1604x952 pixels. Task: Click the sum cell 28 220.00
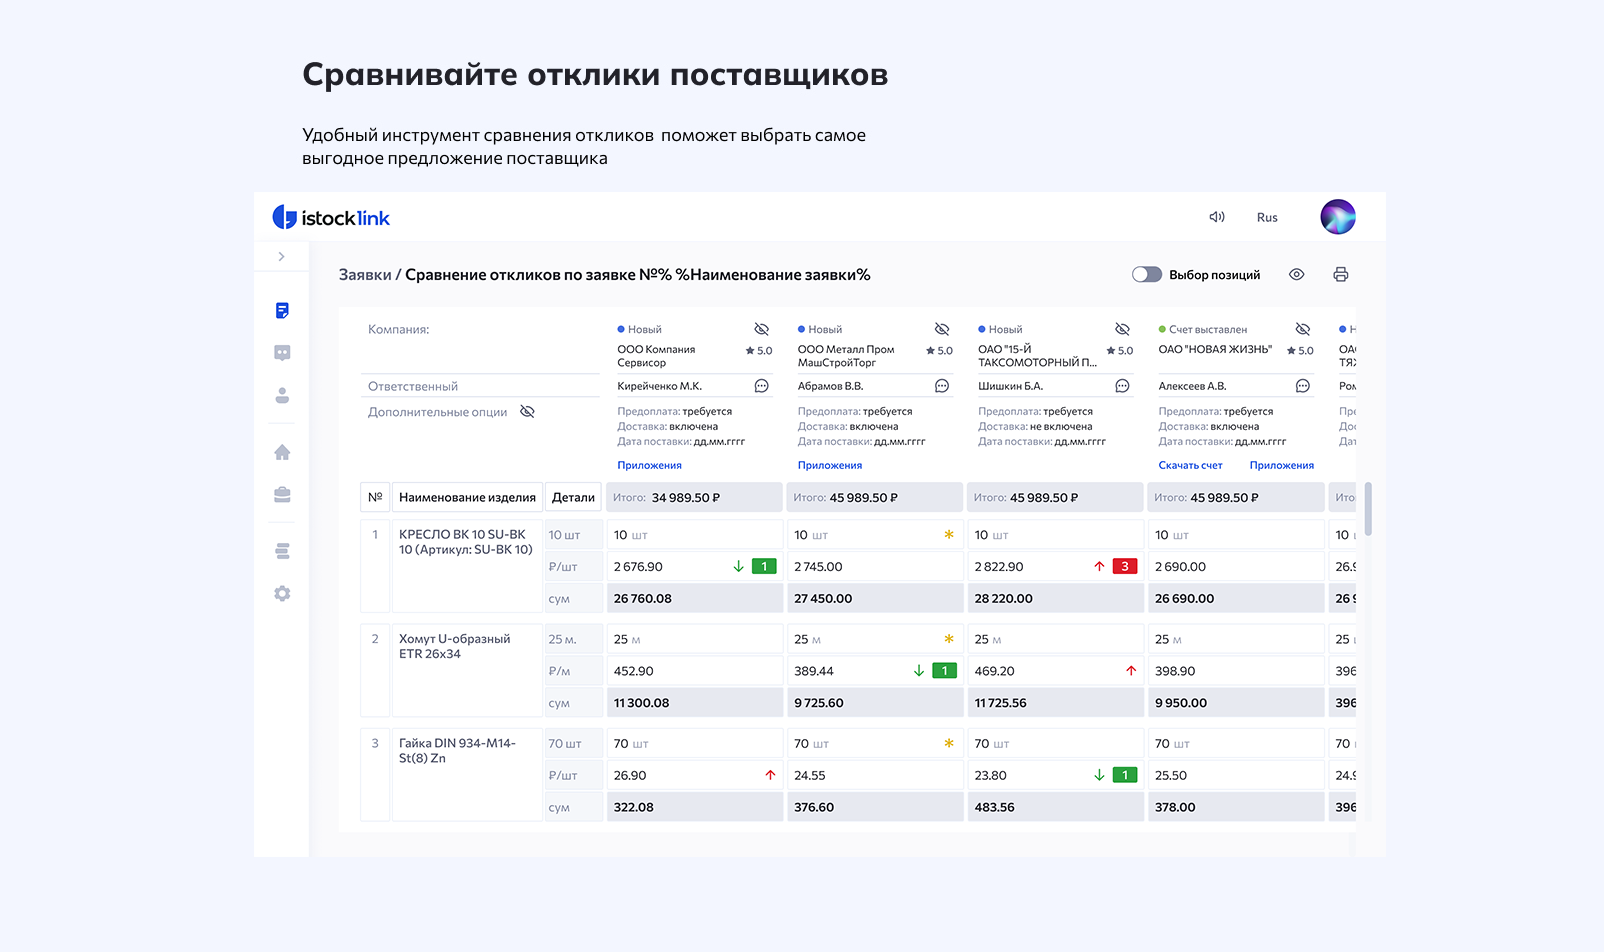coord(1055,599)
